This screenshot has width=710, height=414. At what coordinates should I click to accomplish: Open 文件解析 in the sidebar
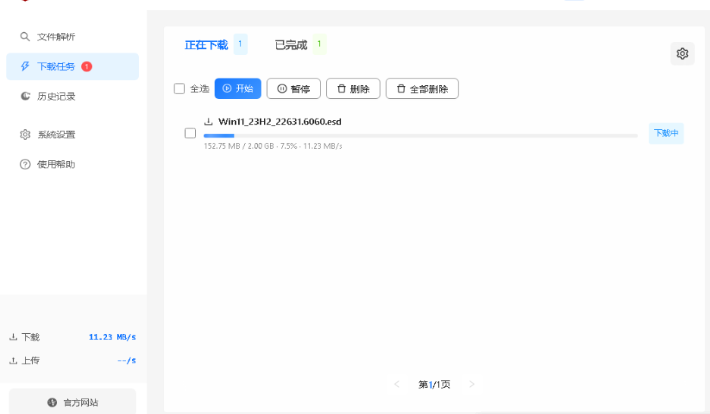coord(56,37)
